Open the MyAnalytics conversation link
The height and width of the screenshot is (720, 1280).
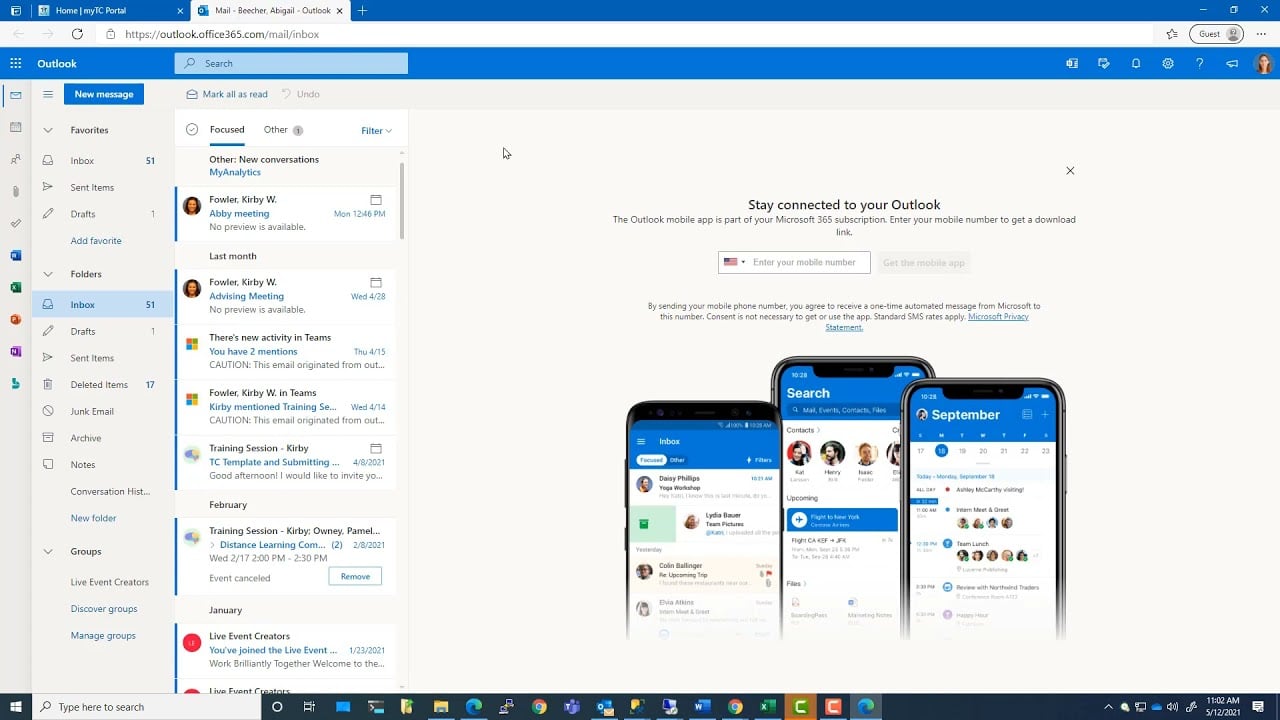(x=235, y=173)
